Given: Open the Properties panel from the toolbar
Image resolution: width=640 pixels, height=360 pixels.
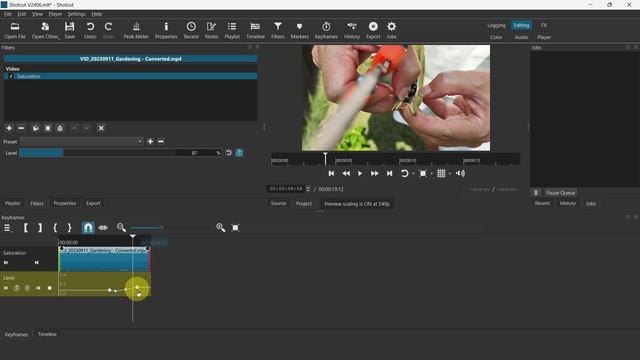Looking at the screenshot, I should 166,31.
